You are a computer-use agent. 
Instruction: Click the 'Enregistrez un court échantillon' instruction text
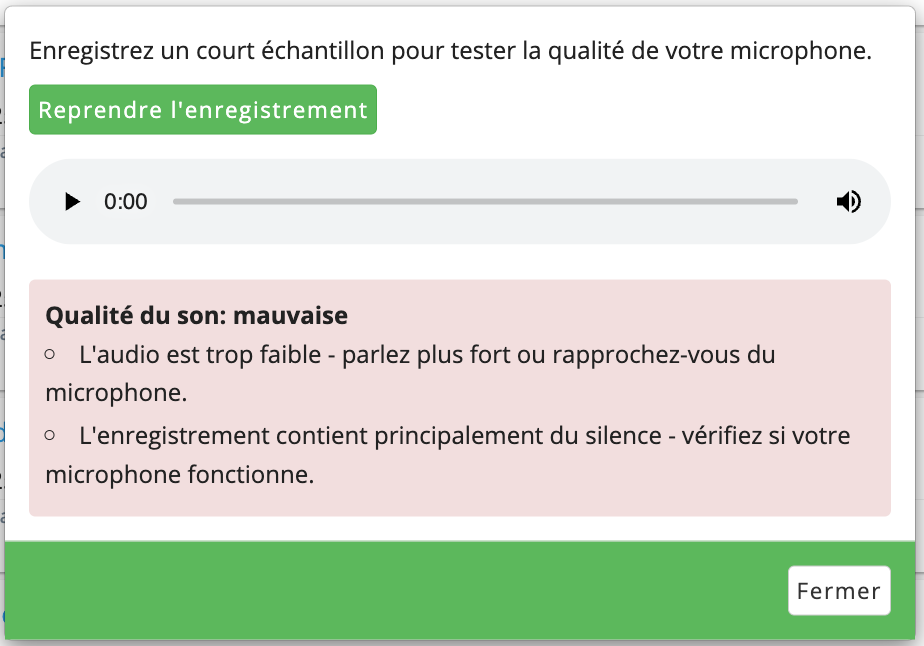pos(450,51)
